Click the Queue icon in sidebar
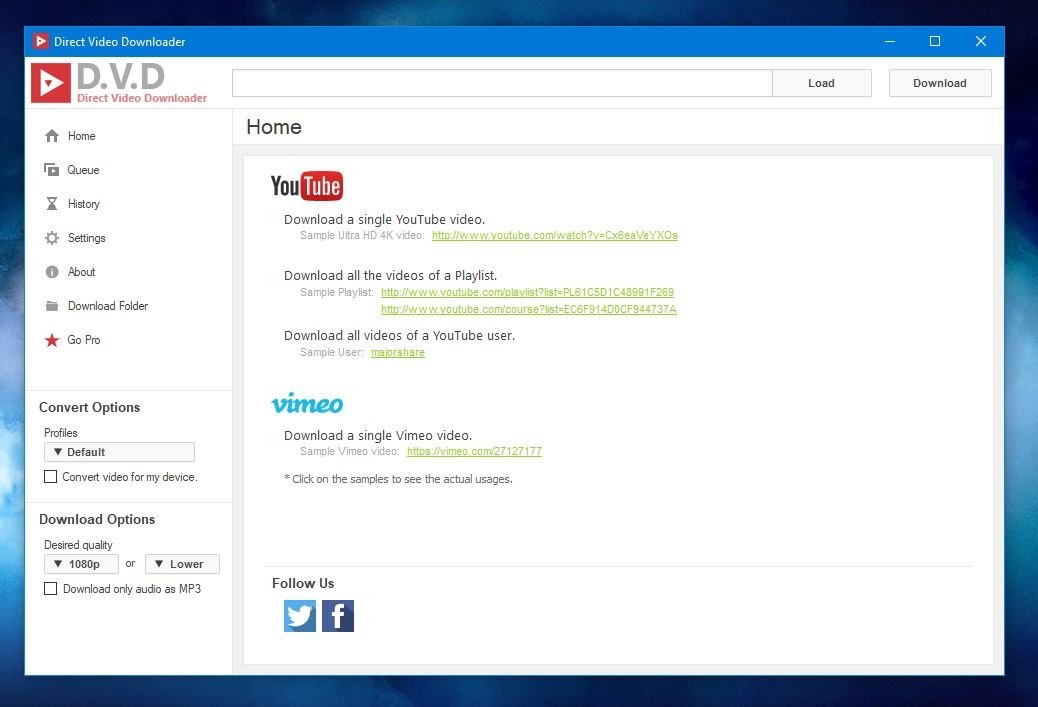 click(x=52, y=170)
